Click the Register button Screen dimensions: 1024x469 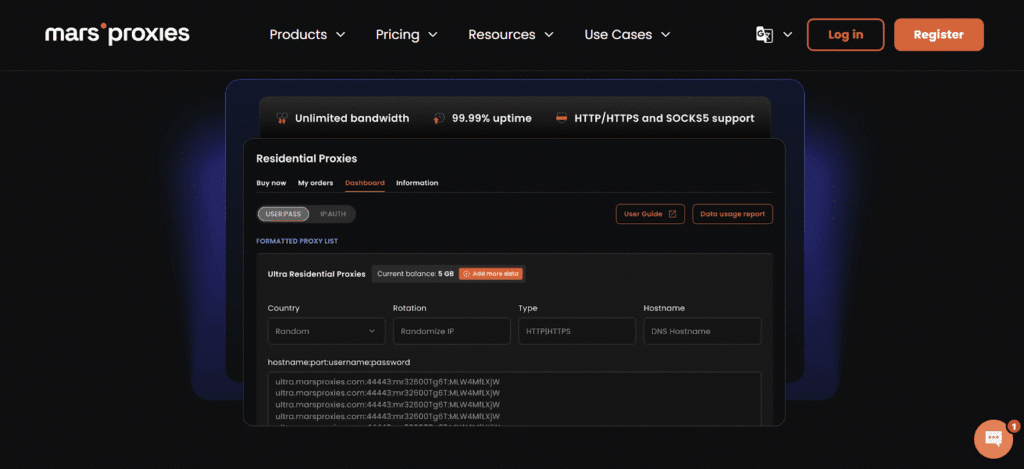click(938, 35)
